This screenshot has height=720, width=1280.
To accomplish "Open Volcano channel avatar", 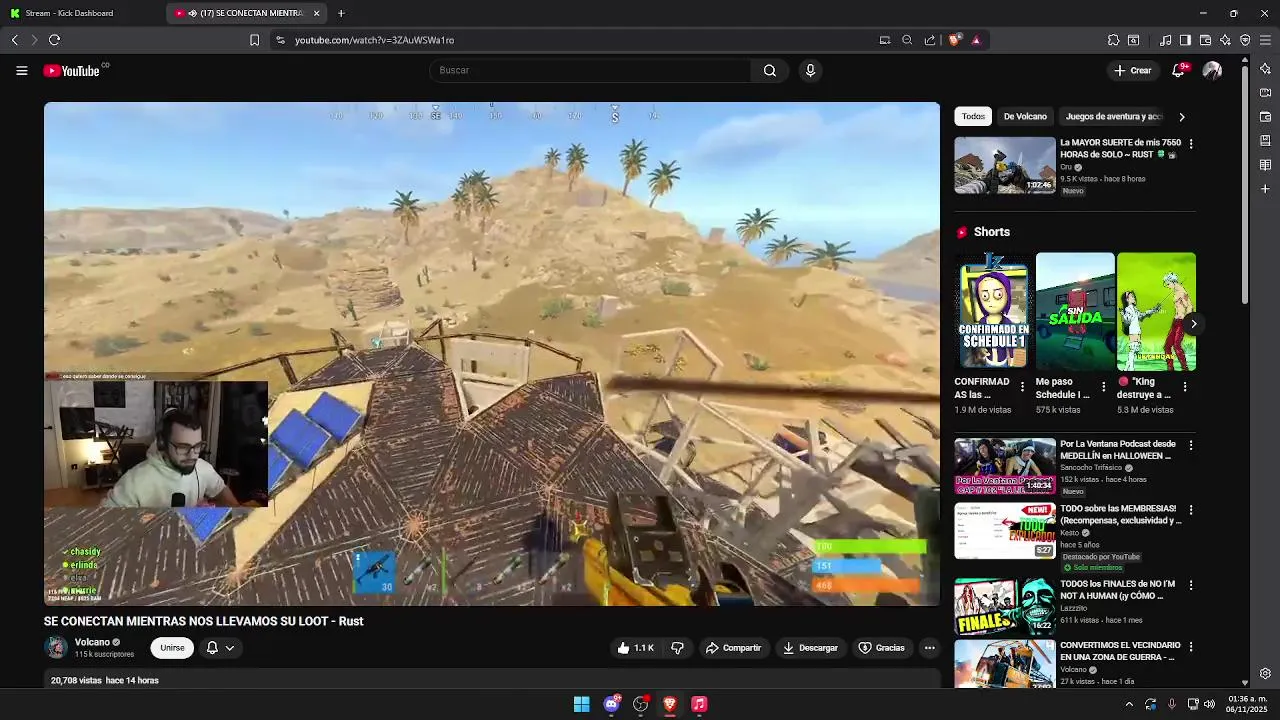I will [x=56, y=648].
